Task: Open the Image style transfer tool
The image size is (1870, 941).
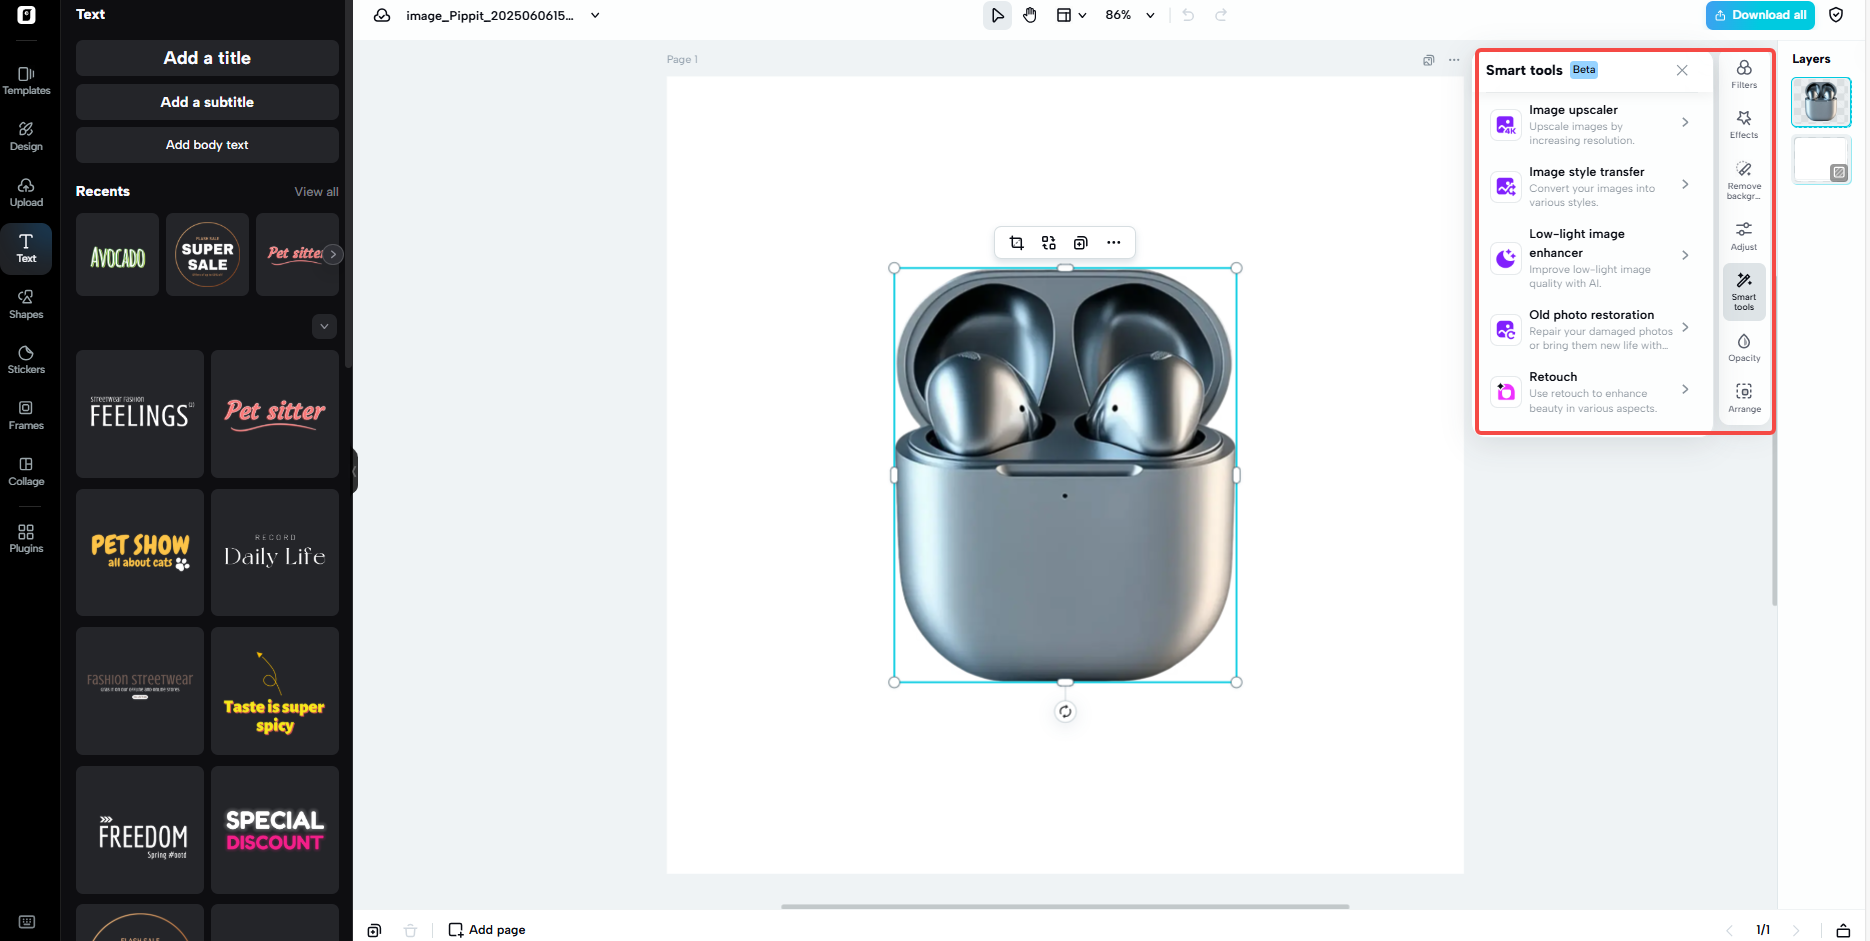Action: click(1594, 186)
